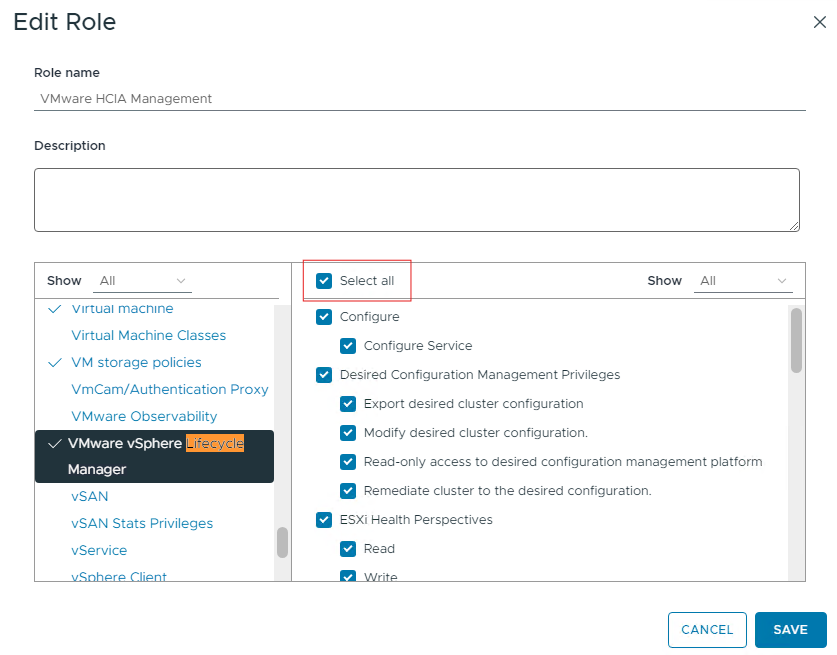Uncheck Configure Service privilege
Image resolution: width=837 pixels, height=655 pixels.
point(348,345)
